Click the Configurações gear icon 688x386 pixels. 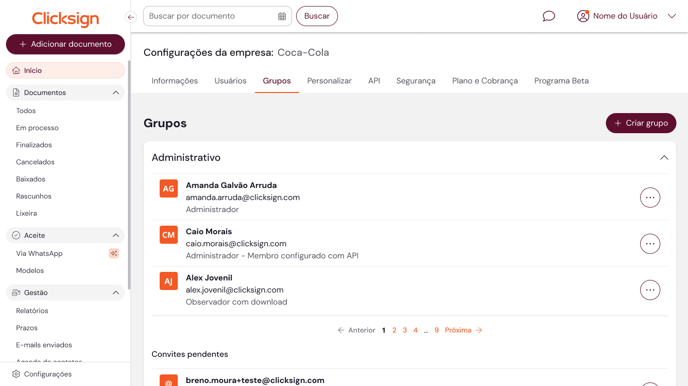(16, 374)
